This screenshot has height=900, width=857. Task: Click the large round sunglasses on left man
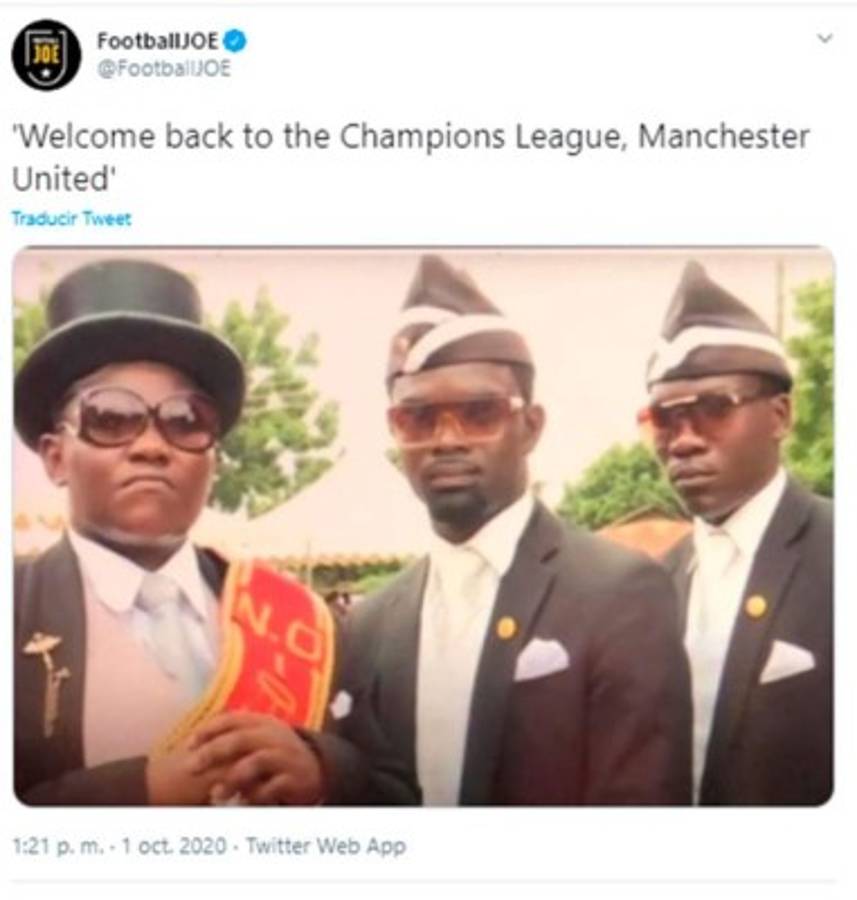tap(141, 418)
